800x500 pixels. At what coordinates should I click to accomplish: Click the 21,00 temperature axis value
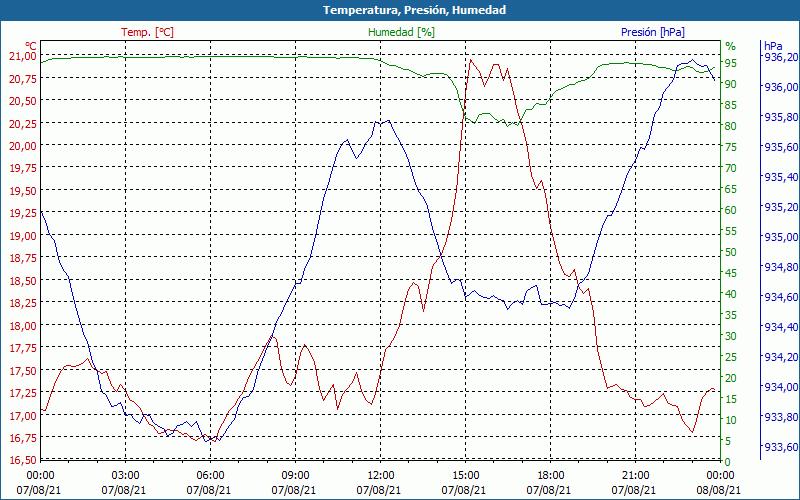pyautogui.click(x=23, y=56)
